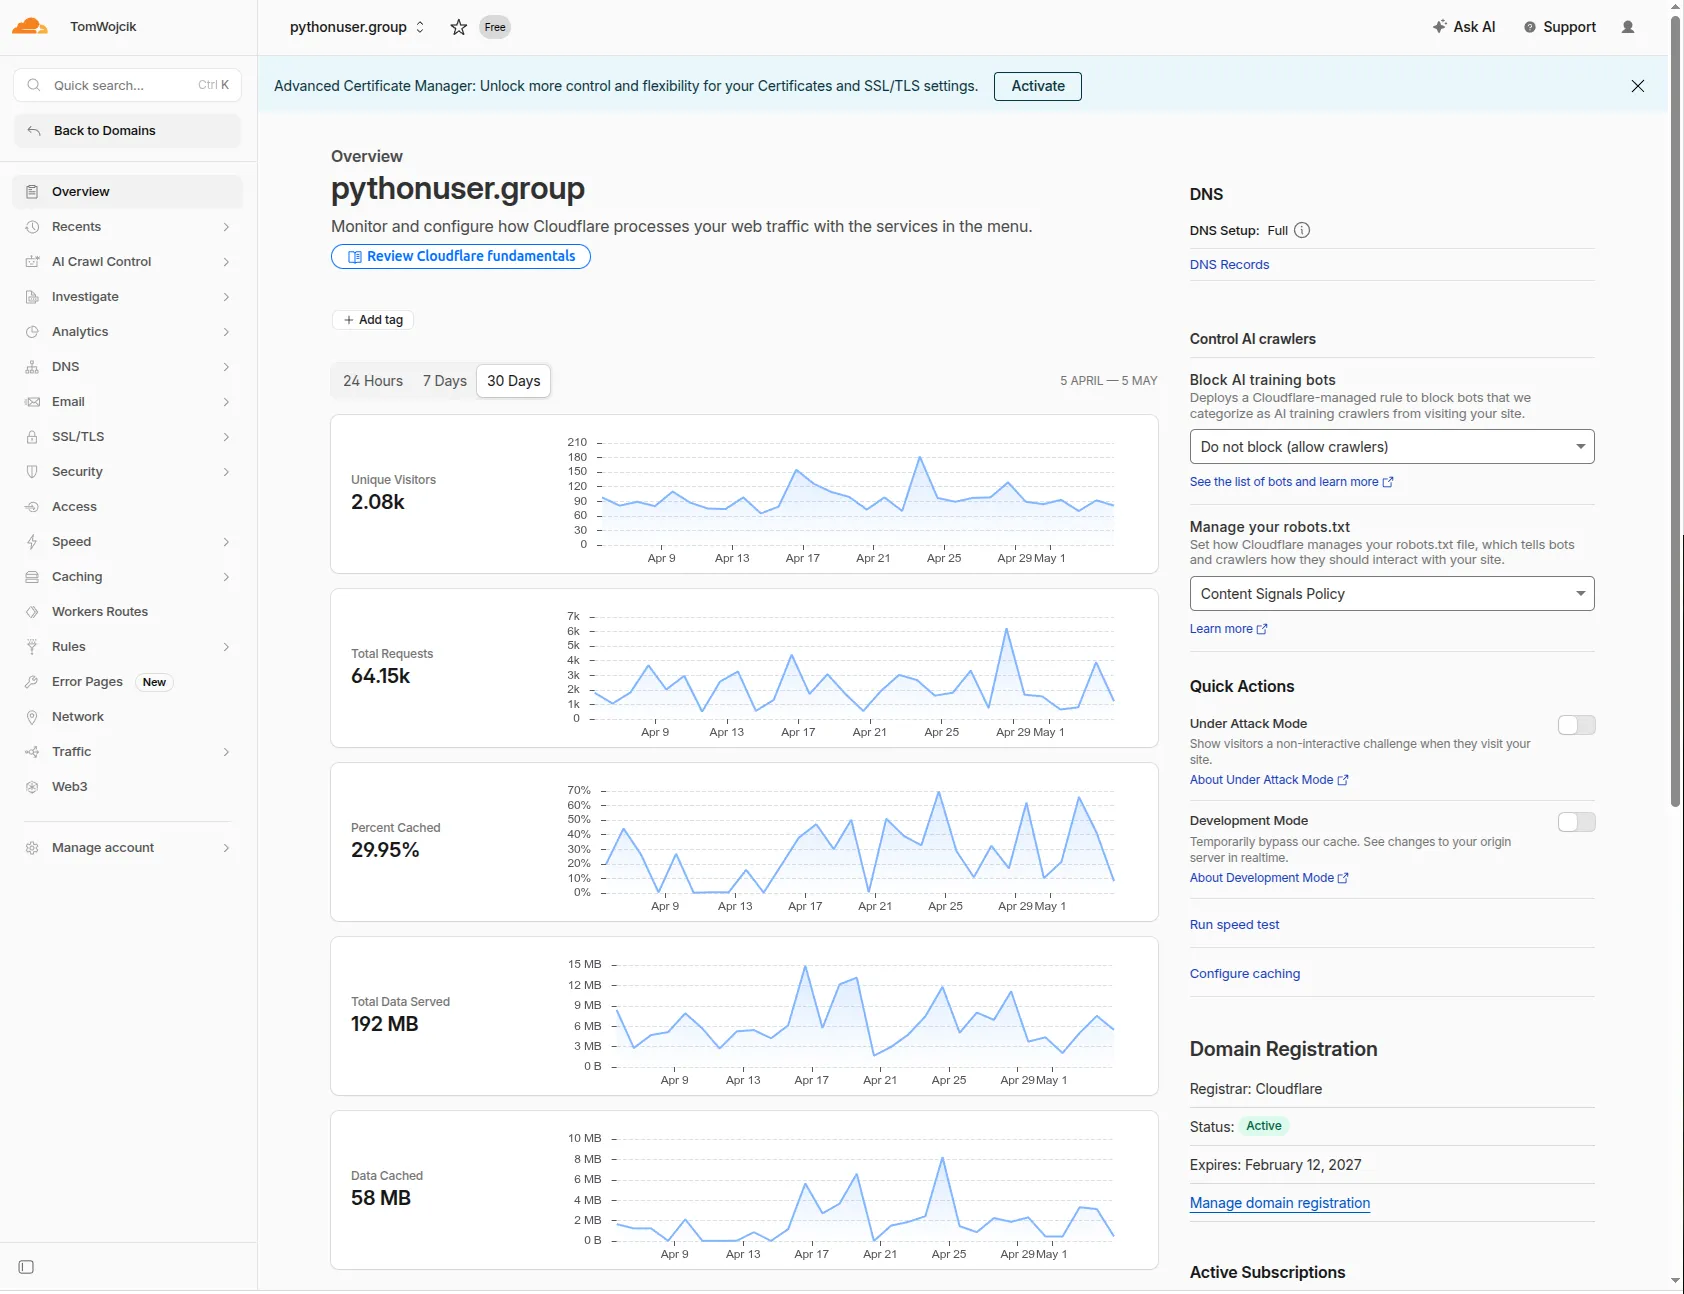Image resolution: width=1684 pixels, height=1294 pixels.
Task: Expand the AI Crawl Control chevron
Action: pyautogui.click(x=226, y=262)
